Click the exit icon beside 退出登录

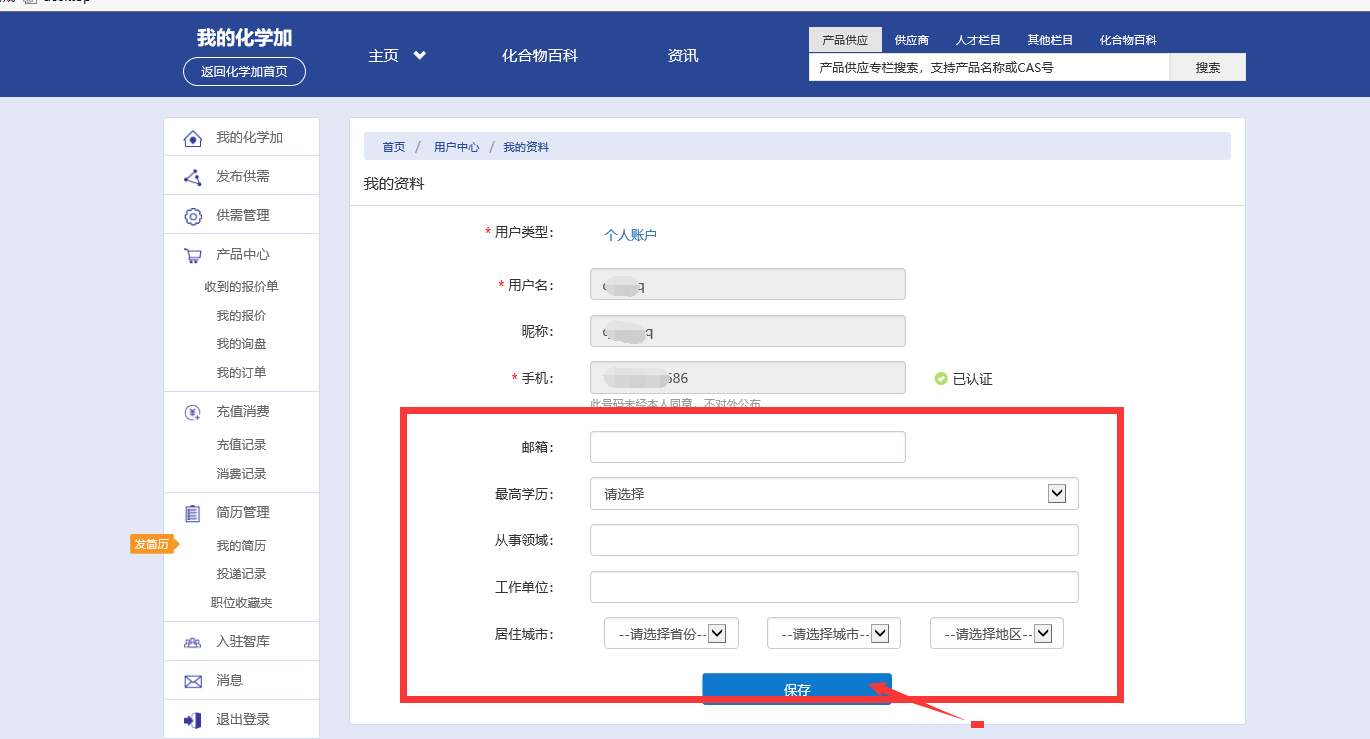coord(193,720)
